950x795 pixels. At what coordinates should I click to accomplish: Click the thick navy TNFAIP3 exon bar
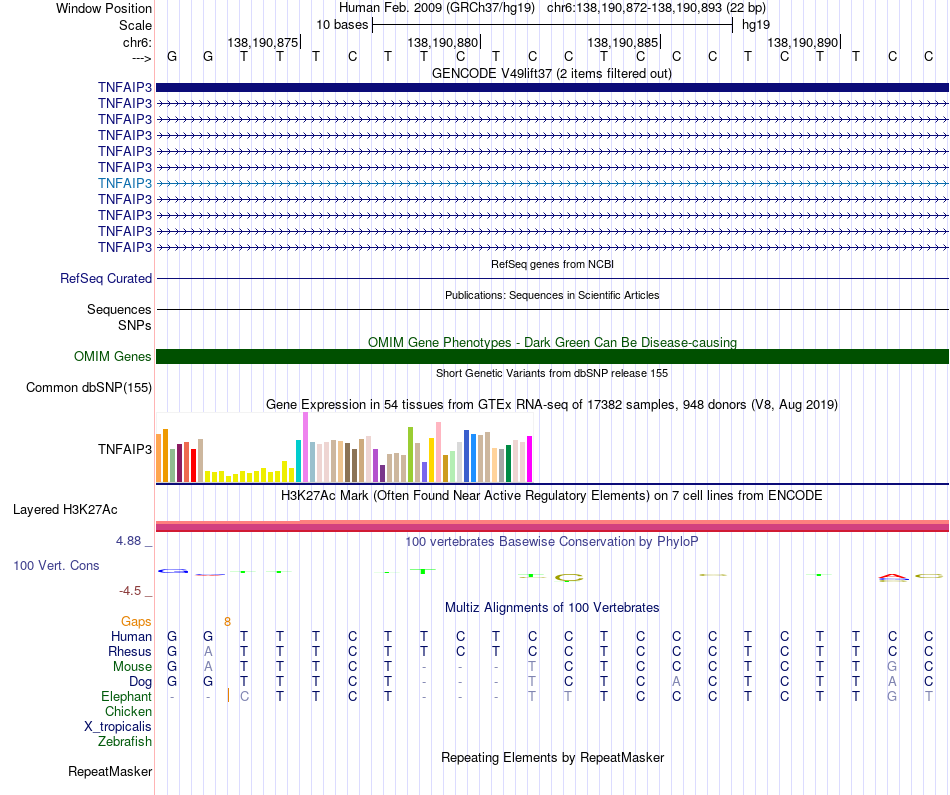coord(552,87)
